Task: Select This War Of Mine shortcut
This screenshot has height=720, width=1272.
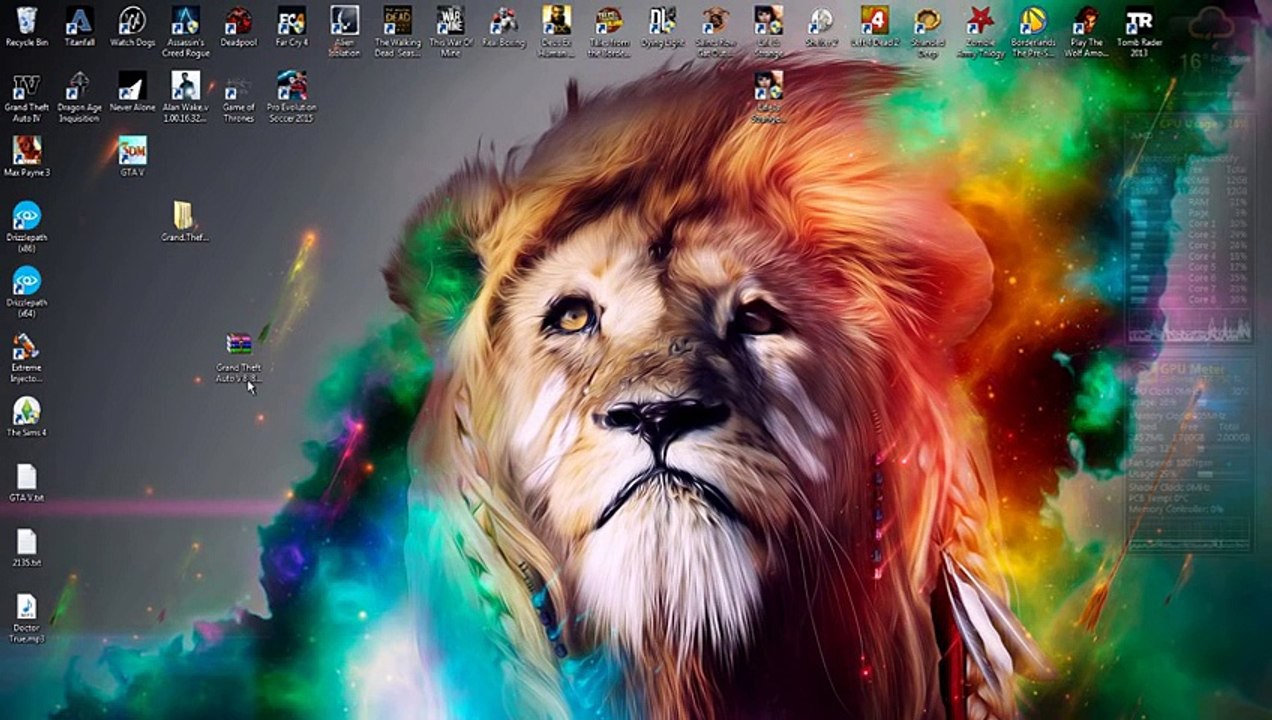Action: coord(450,22)
